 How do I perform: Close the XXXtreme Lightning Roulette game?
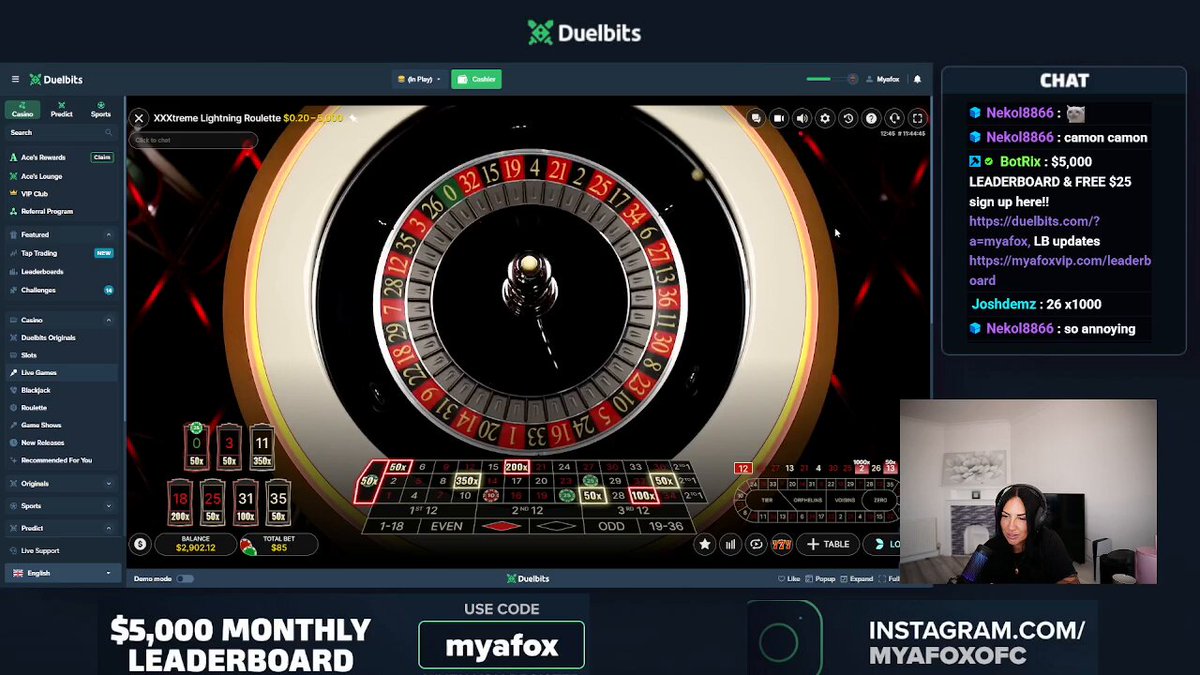coord(139,118)
